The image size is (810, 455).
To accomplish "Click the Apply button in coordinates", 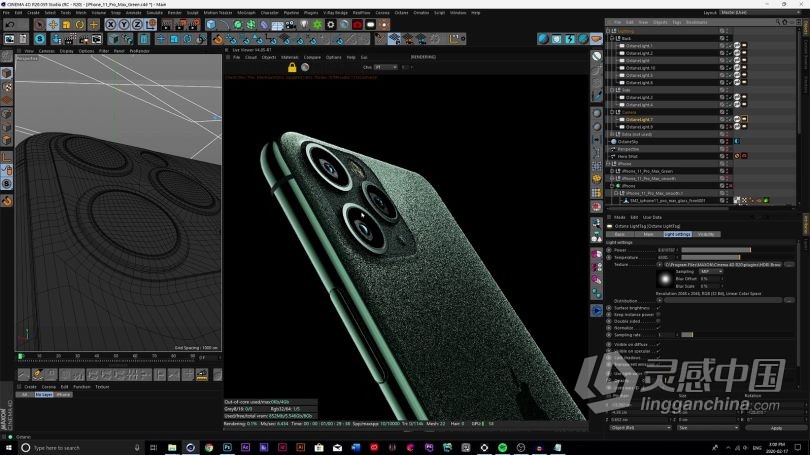I will pos(776,428).
